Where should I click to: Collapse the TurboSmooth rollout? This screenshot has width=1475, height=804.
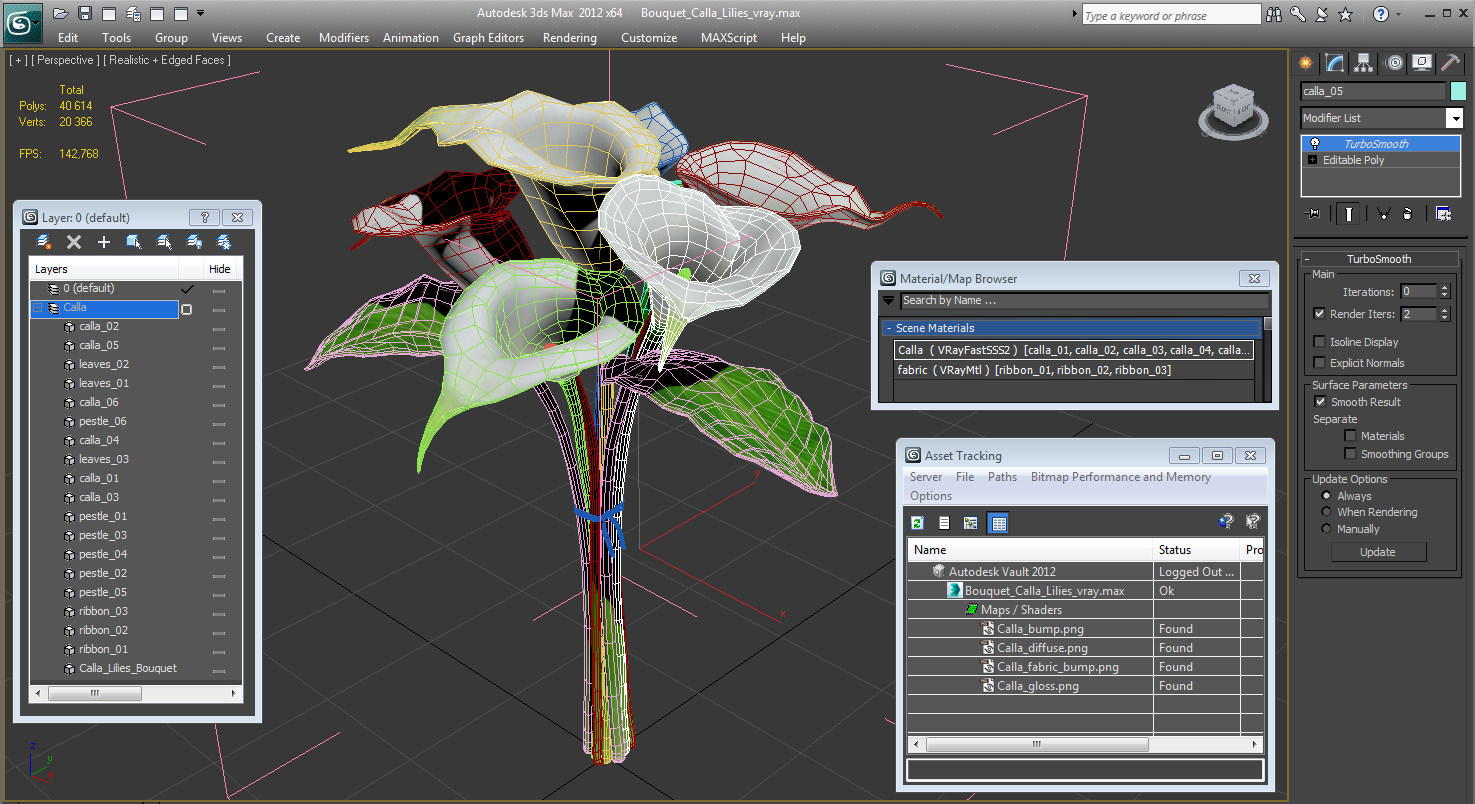(x=1307, y=259)
